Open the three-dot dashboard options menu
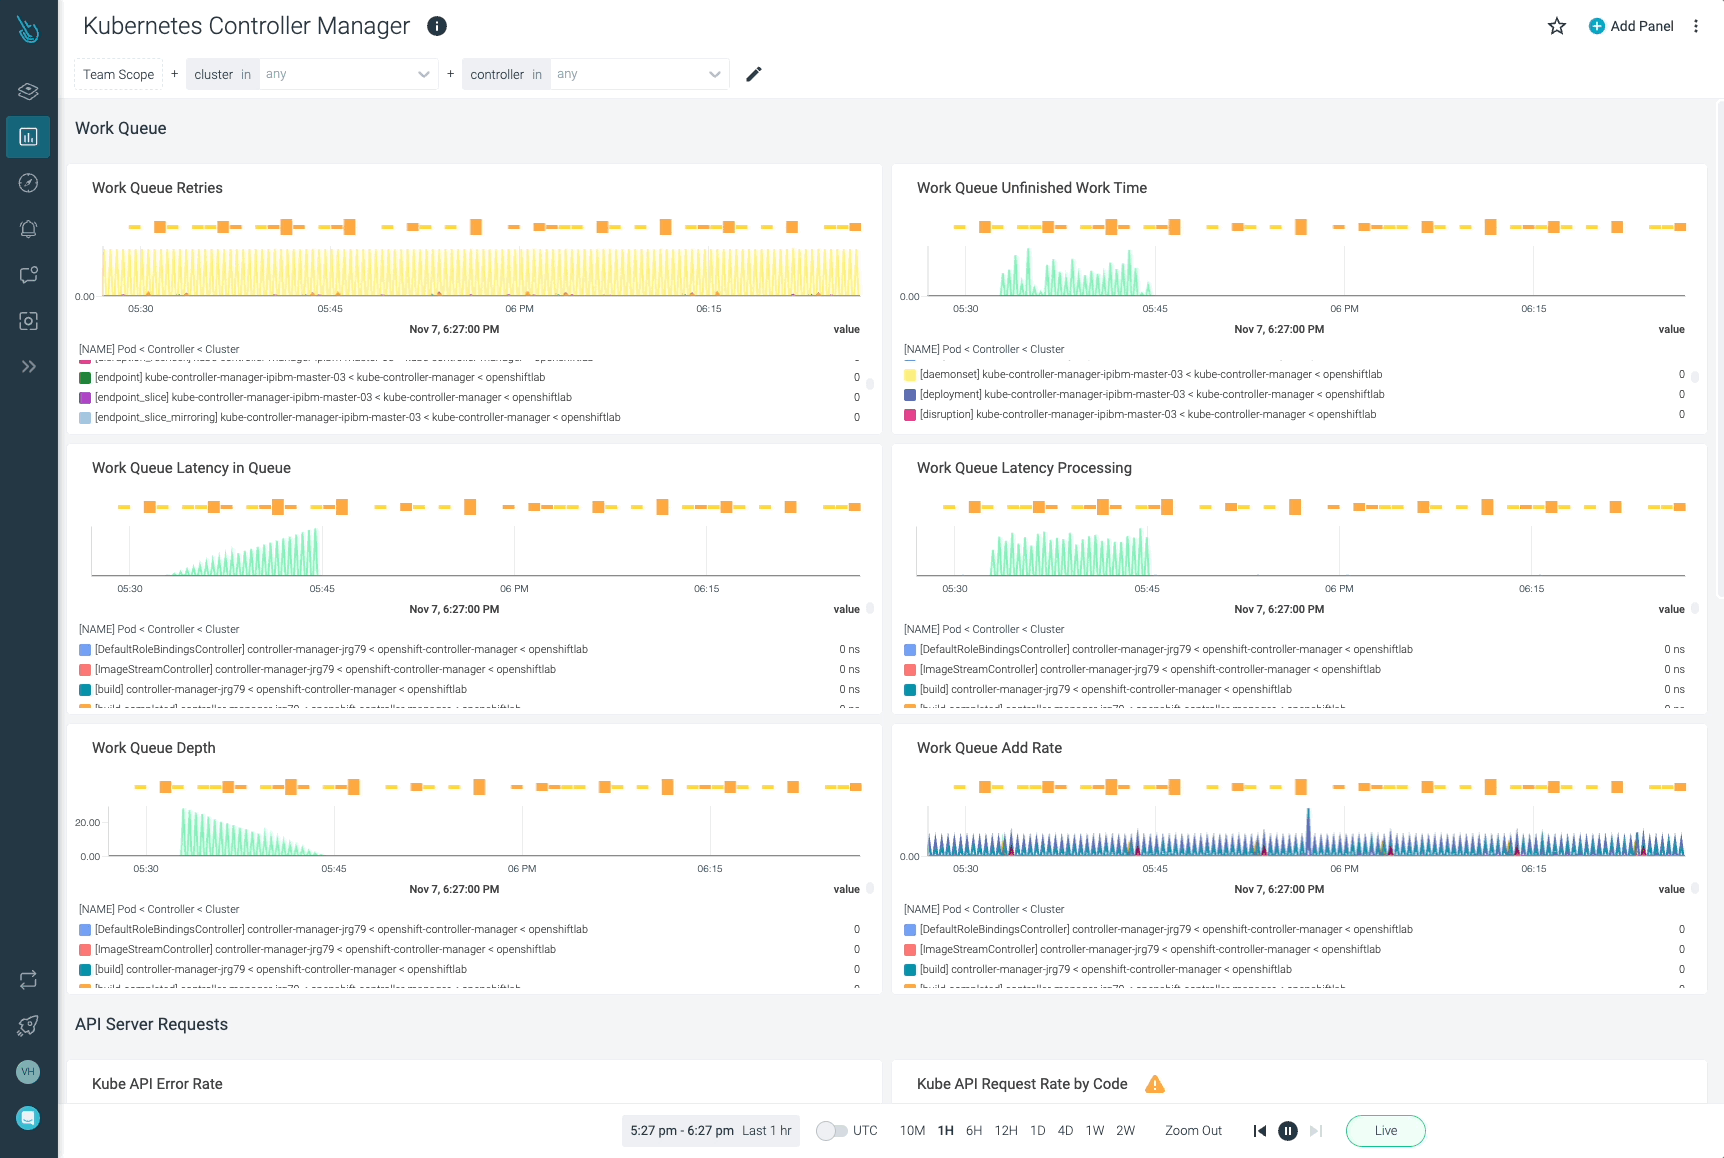 pos(1696,26)
